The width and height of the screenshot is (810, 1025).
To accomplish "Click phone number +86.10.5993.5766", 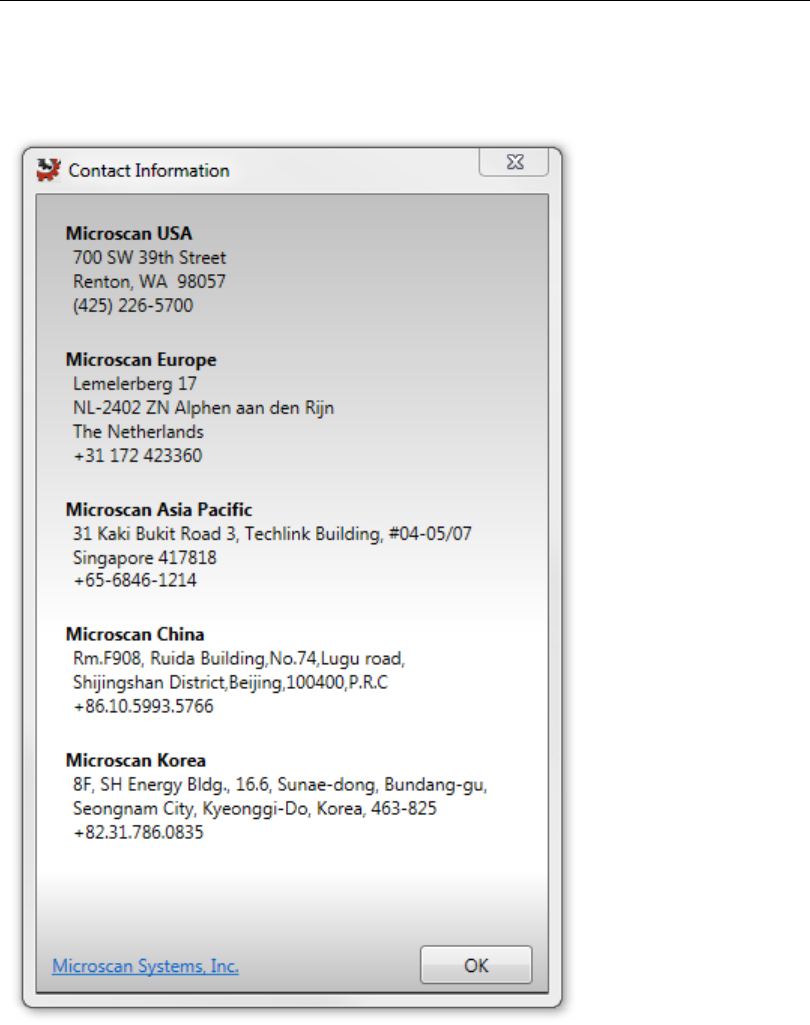I will 143,707.
